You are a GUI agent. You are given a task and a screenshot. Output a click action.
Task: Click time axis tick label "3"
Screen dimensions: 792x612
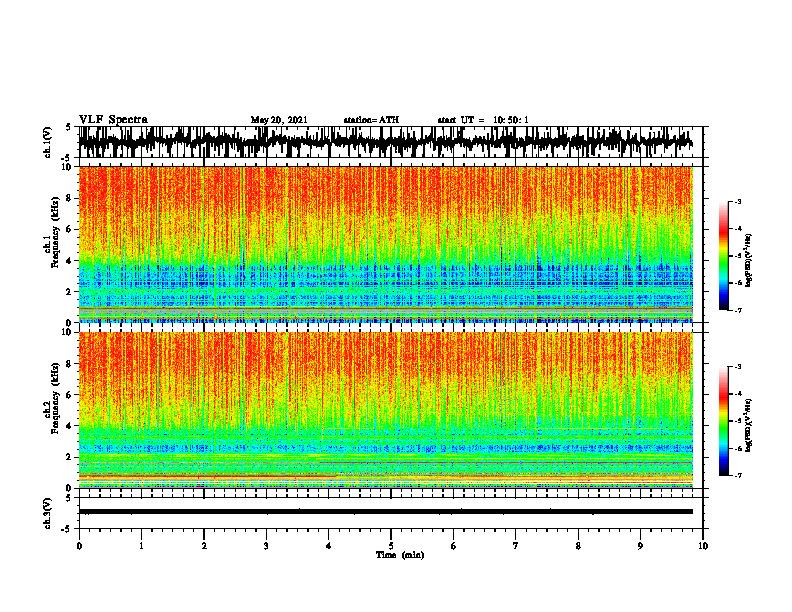[x=266, y=546]
